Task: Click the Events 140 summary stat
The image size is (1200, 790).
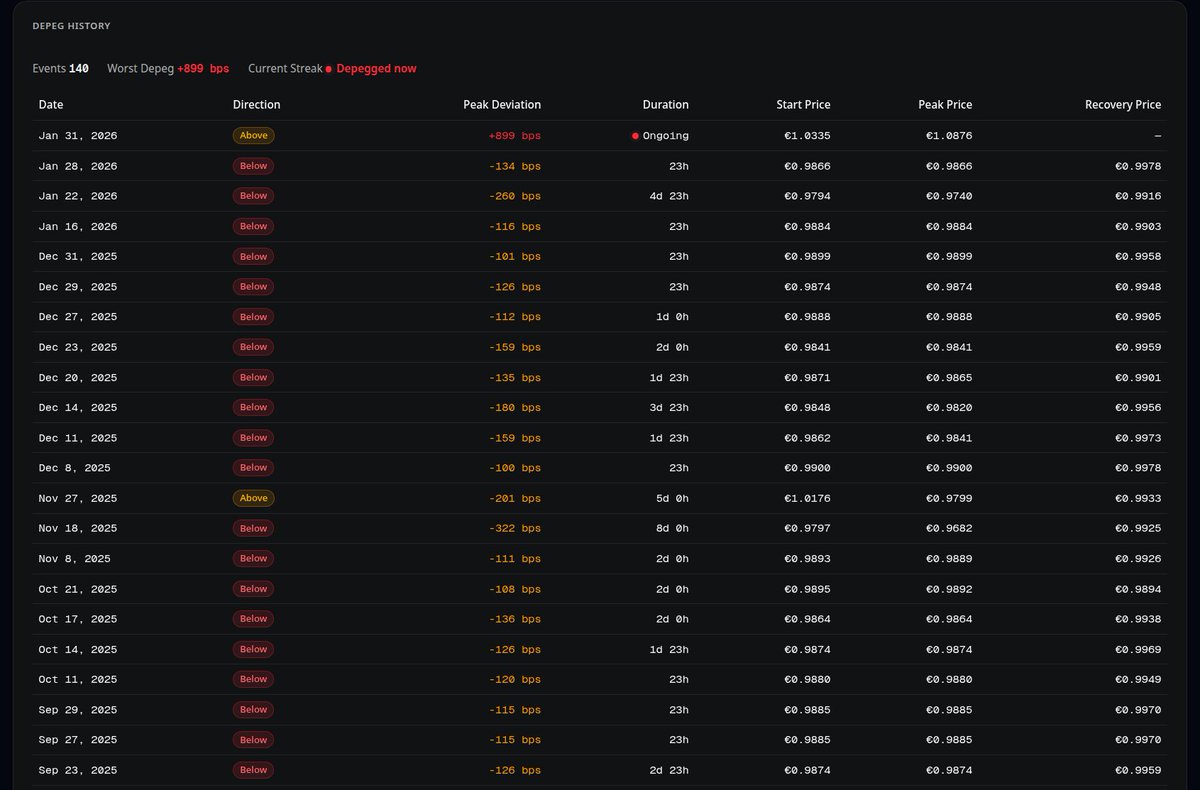Action: [x=60, y=69]
